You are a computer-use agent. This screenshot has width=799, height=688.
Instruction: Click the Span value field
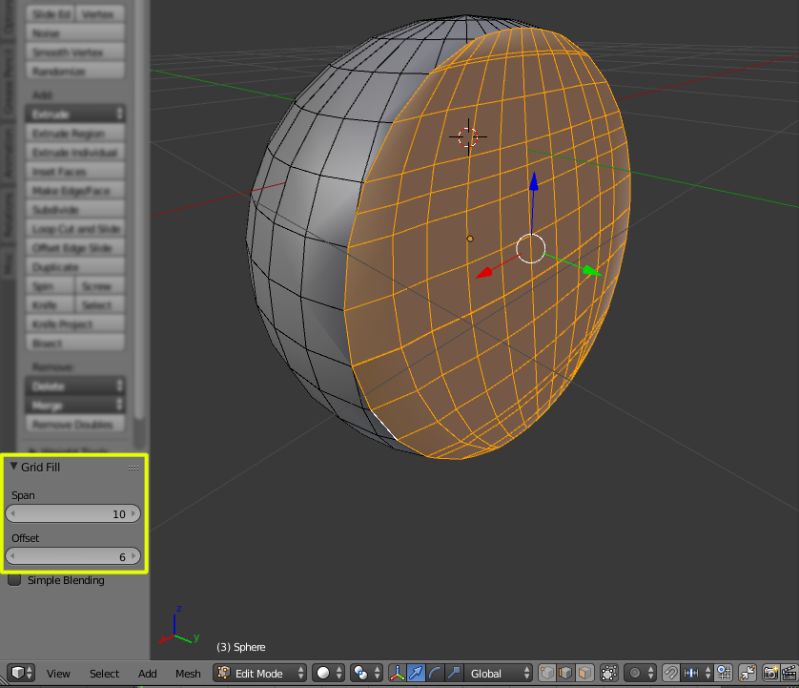click(x=73, y=514)
